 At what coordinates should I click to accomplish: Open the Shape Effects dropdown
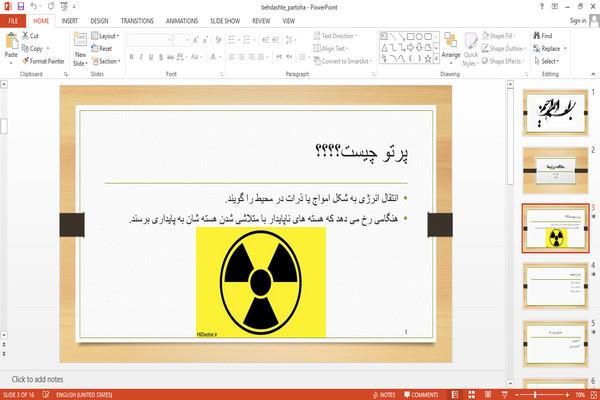point(503,61)
